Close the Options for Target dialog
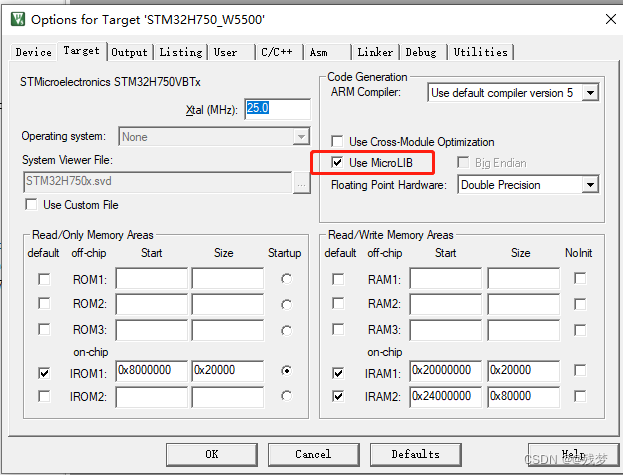The height and width of the screenshot is (475, 623). 610,19
